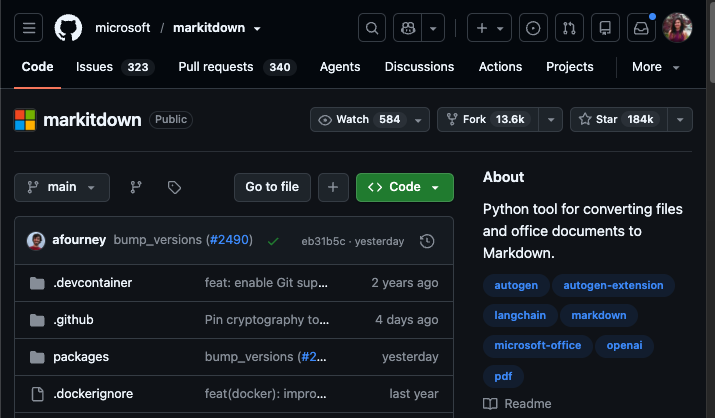Image resolution: width=715 pixels, height=418 pixels.
Task: Fork the markitdown repository
Action: pos(487,119)
